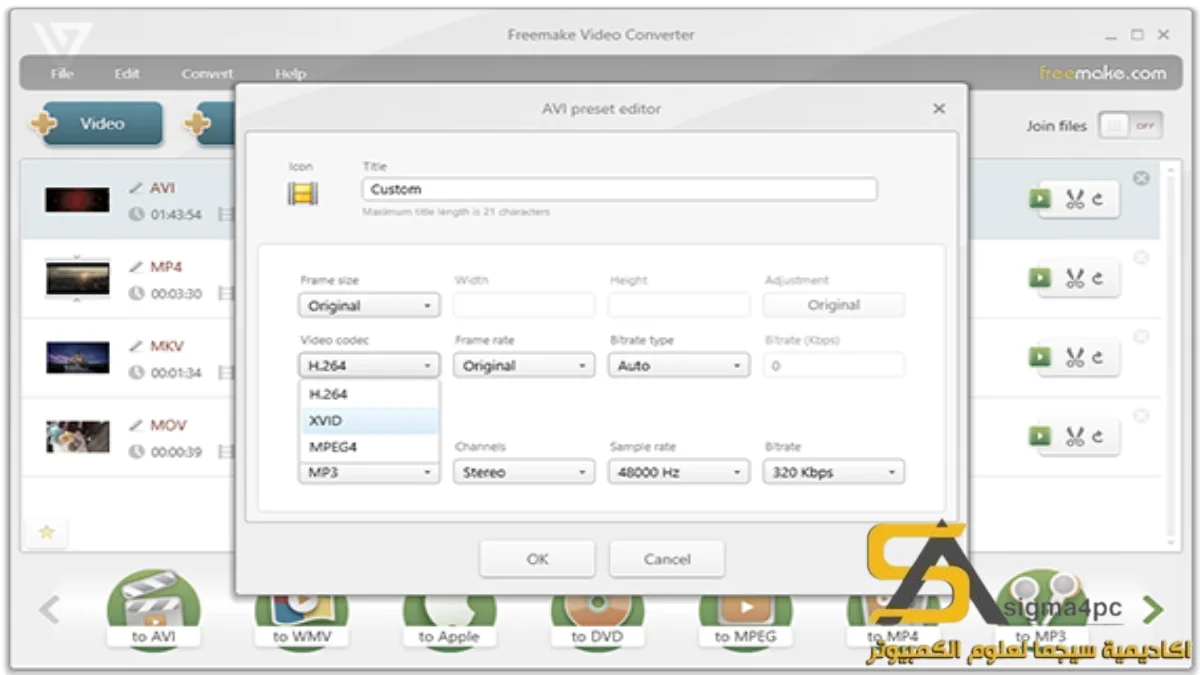This screenshot has height=675, width=1200.
Task: Play the MKV file preview
Action: (x=1040, y=357)
